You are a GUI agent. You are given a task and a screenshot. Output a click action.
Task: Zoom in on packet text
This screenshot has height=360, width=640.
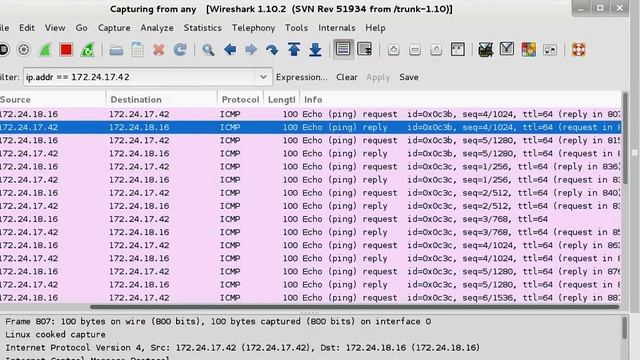pyautogui.click(x=393, y=50)
